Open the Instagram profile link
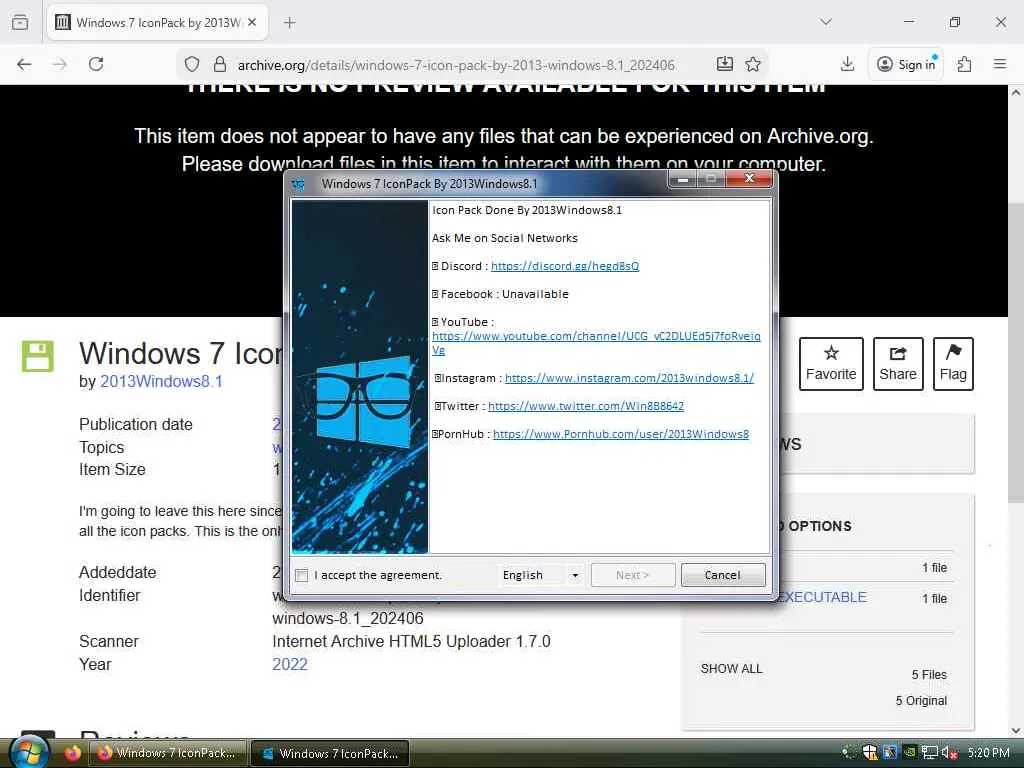This screenshot has width=1024, height=768. (629, 378)
